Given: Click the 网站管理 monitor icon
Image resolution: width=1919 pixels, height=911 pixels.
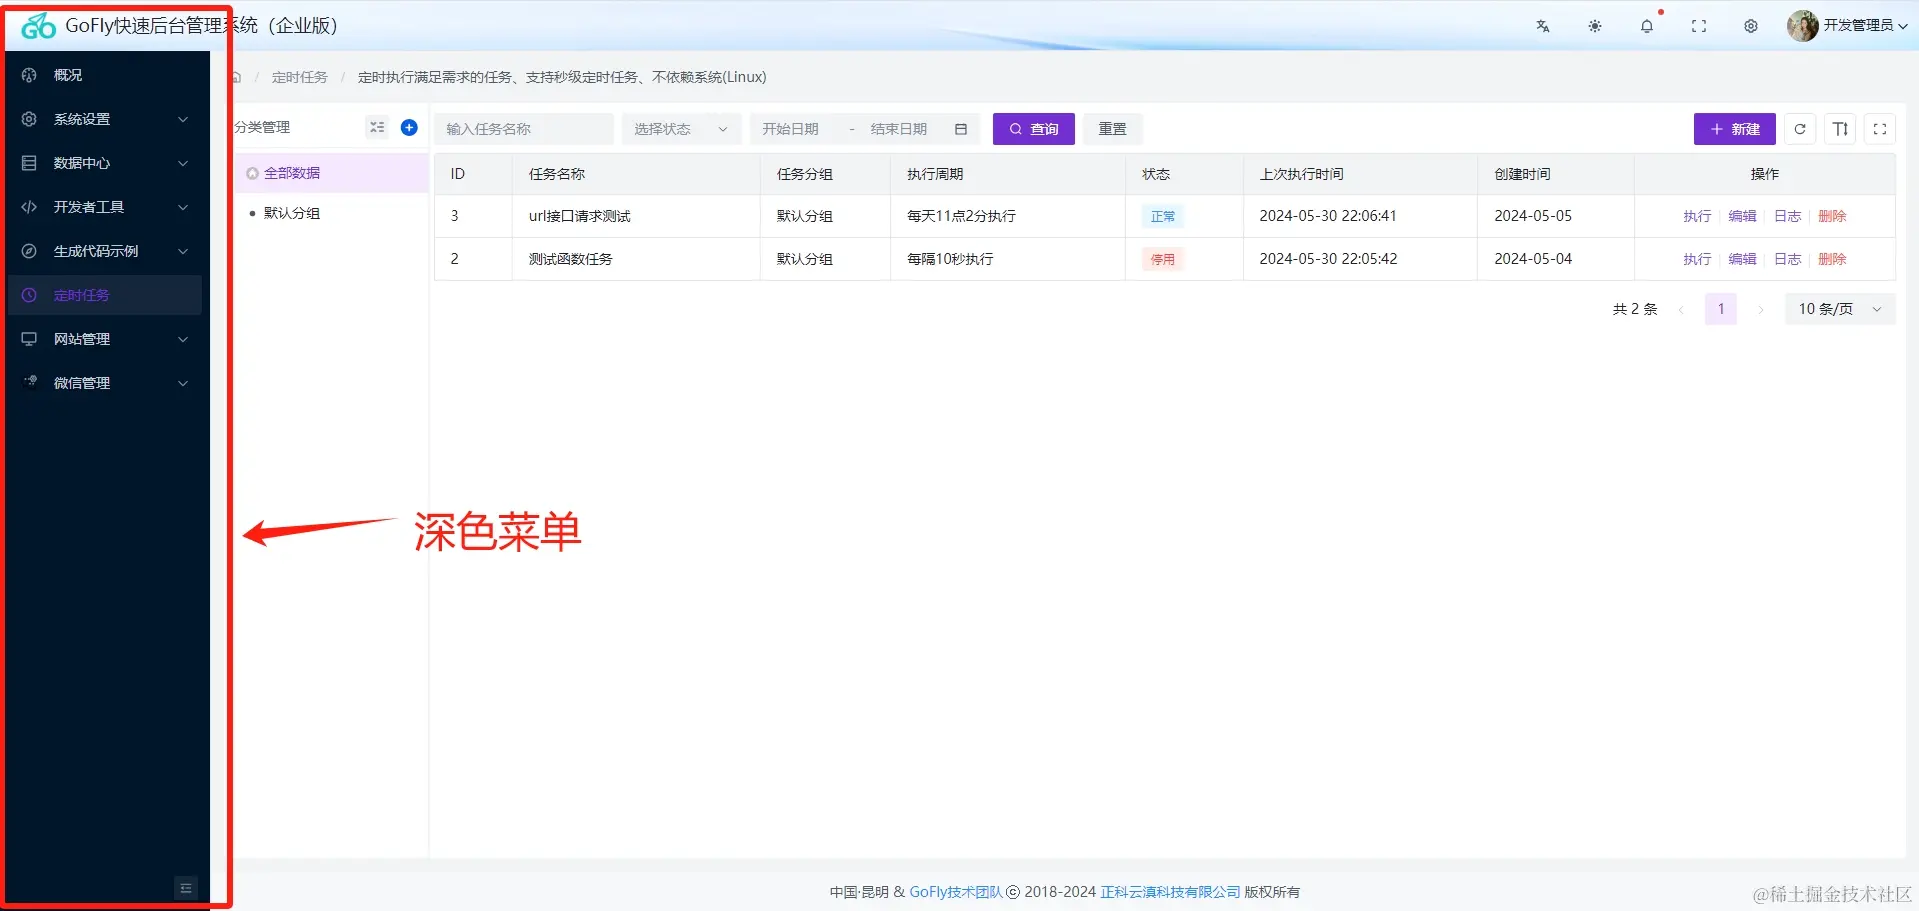Looking at the screenshot, I should coord(29,339).
